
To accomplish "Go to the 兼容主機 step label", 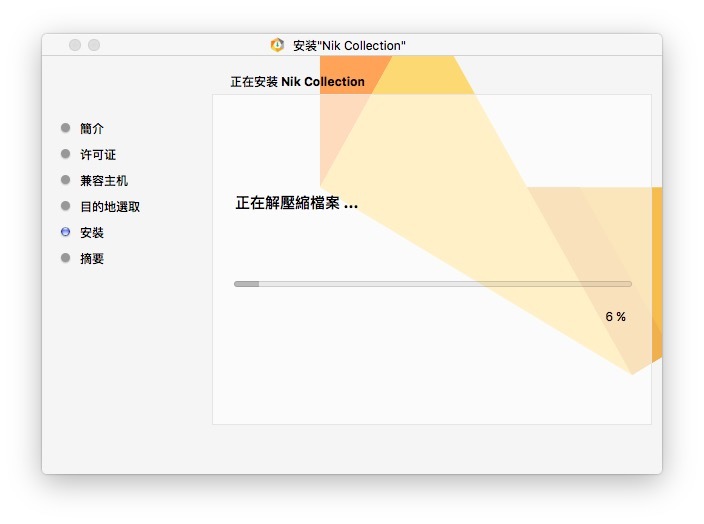I will point(104,181).
